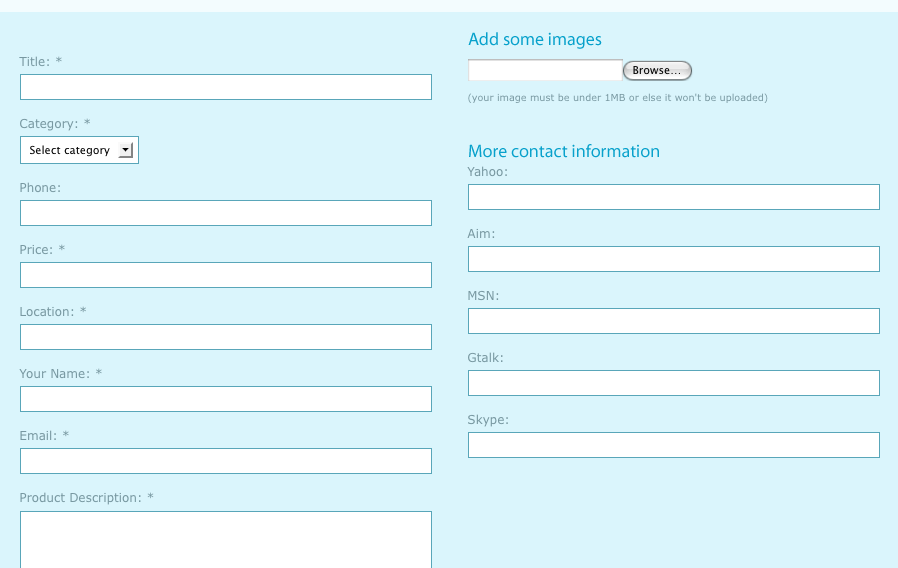Click the Product Description text area

tap(226, 539)
